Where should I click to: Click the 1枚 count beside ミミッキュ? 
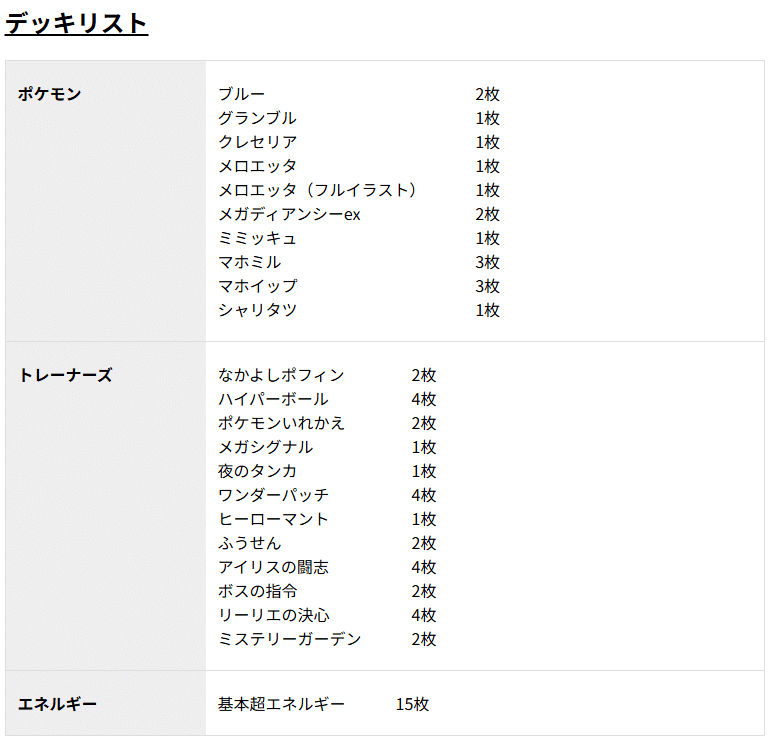[x=488, y=238]
